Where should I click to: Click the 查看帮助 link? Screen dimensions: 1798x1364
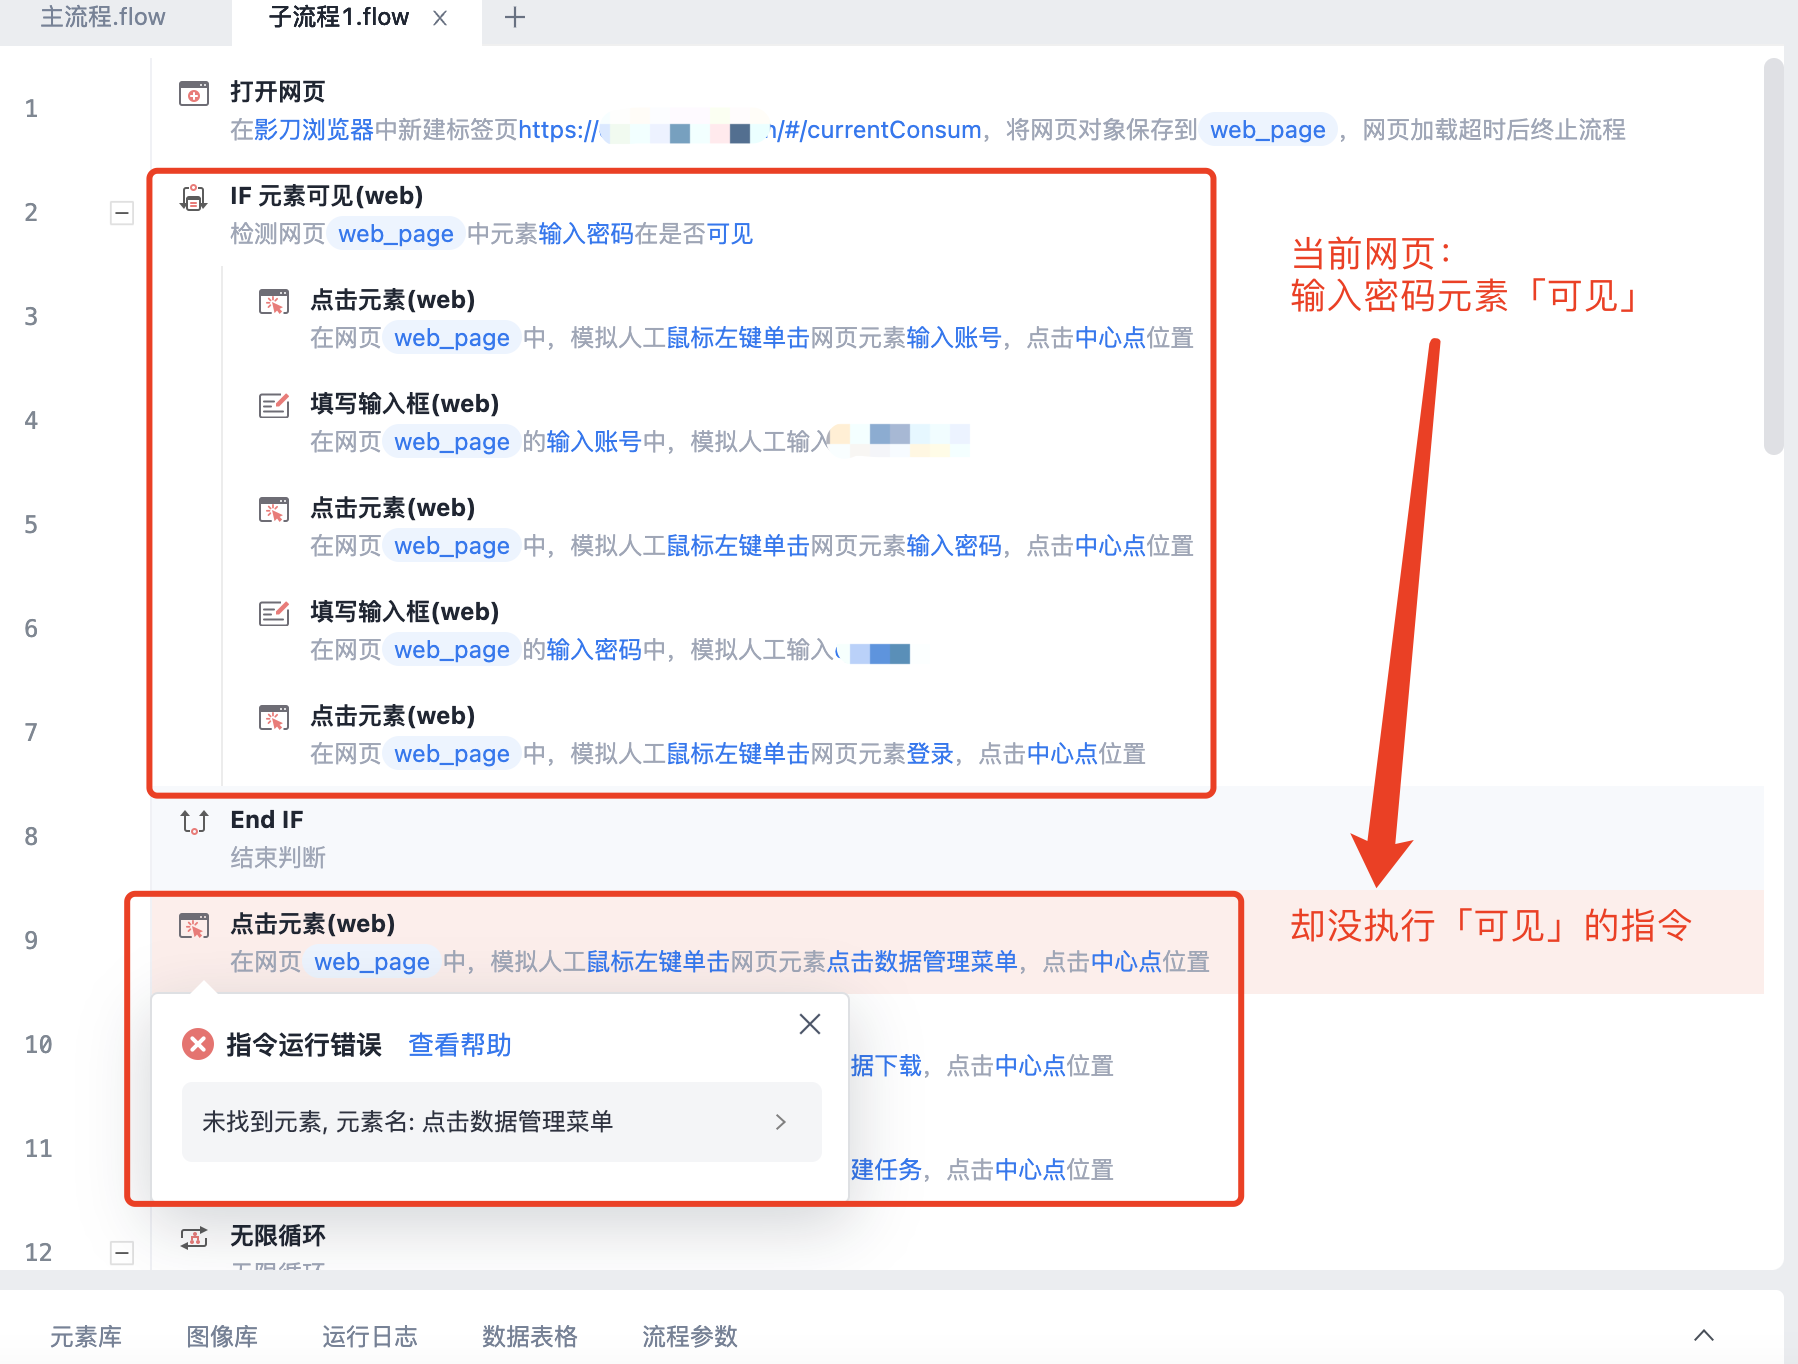[x=460, y=1045]
